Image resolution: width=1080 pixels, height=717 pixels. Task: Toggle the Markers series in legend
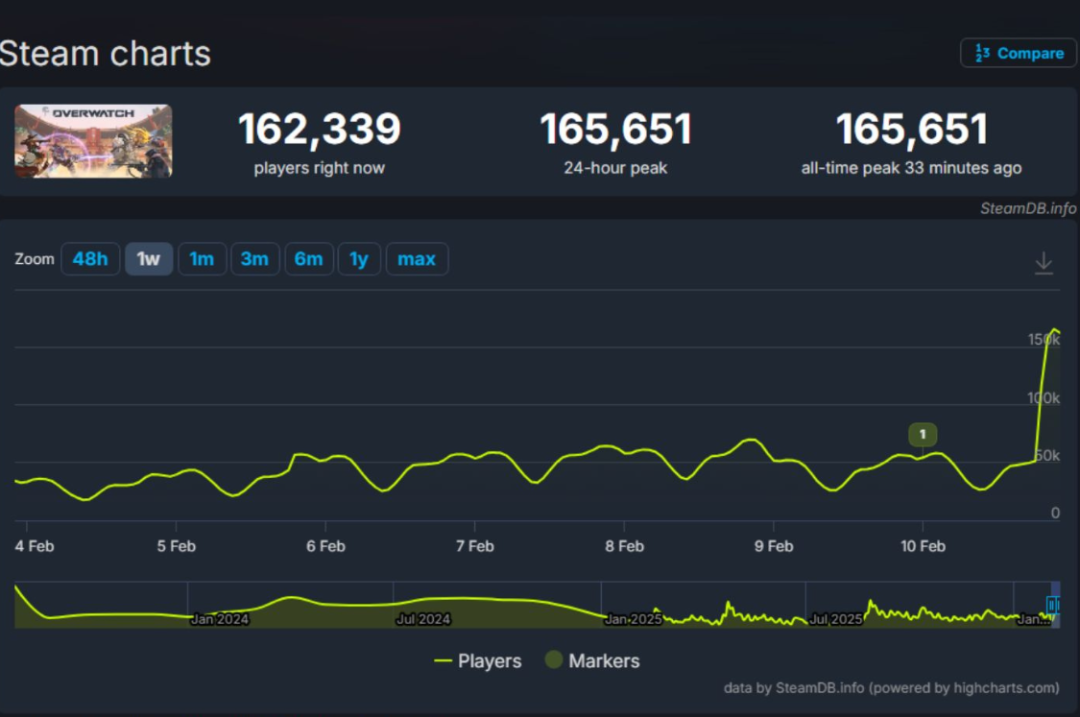click(592, 661)
